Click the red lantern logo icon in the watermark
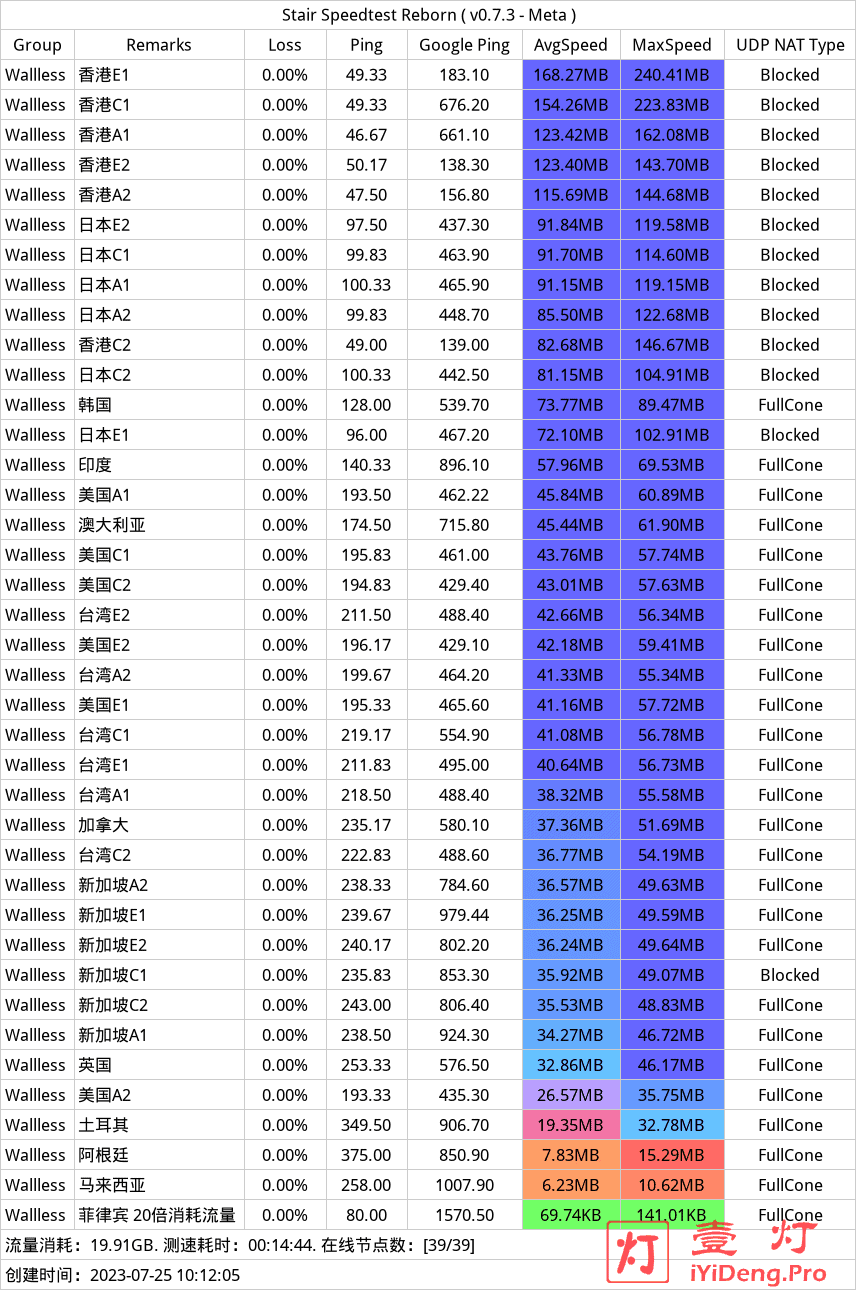The width and height of the screenshot is (856, 1290). pyautogui.click(x=640, y=1250)
